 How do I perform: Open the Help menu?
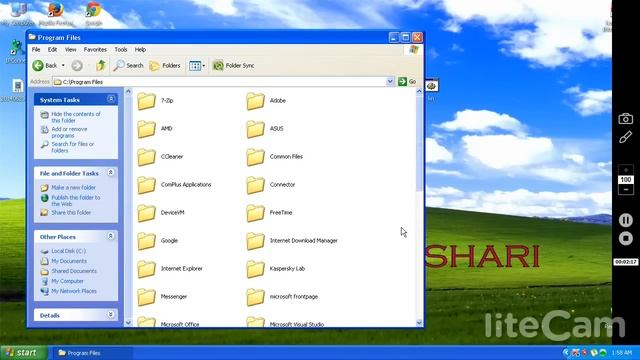click(x=140, y=49)
